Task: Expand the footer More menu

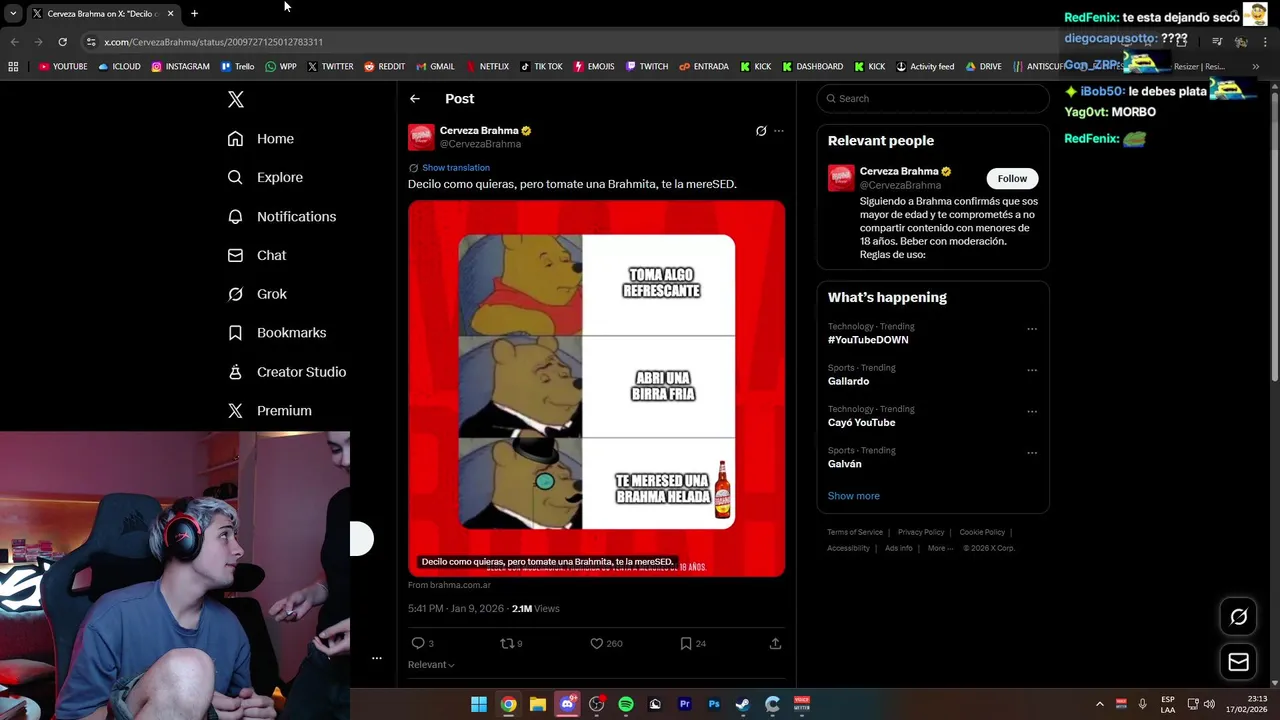Action: (x=940, y=548)
